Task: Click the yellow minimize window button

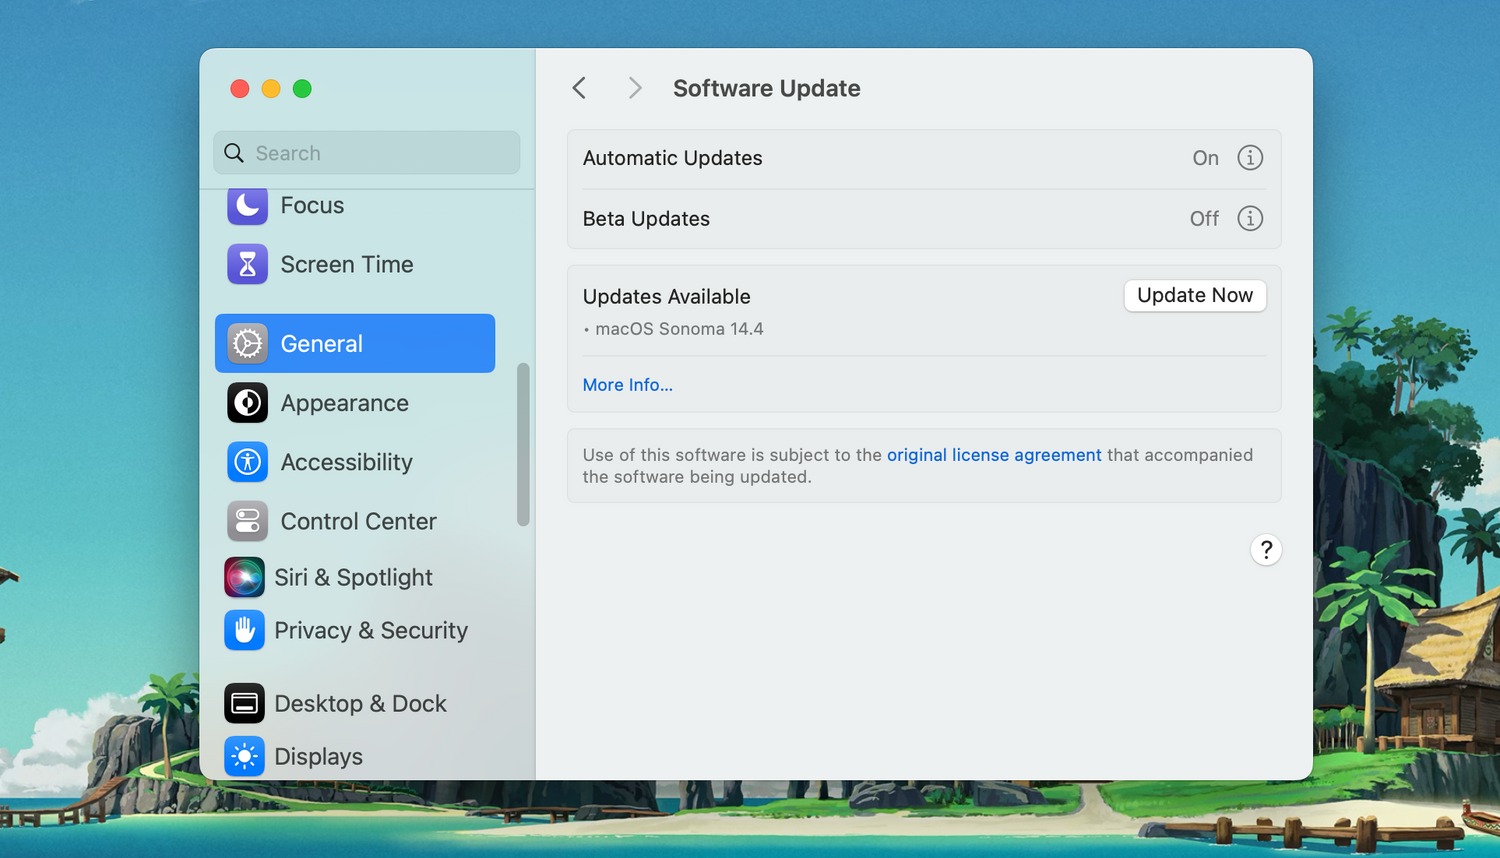Action: point(271,89)
